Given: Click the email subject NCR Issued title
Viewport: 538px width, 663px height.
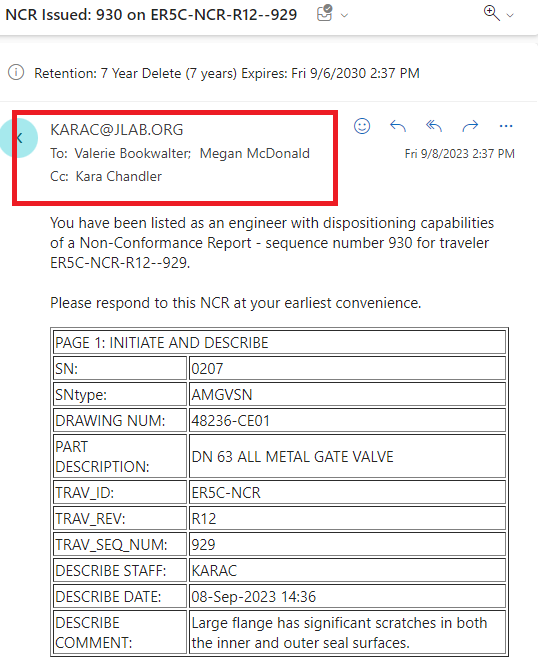Looking at the screenshot, I should [x=151, y=15].
